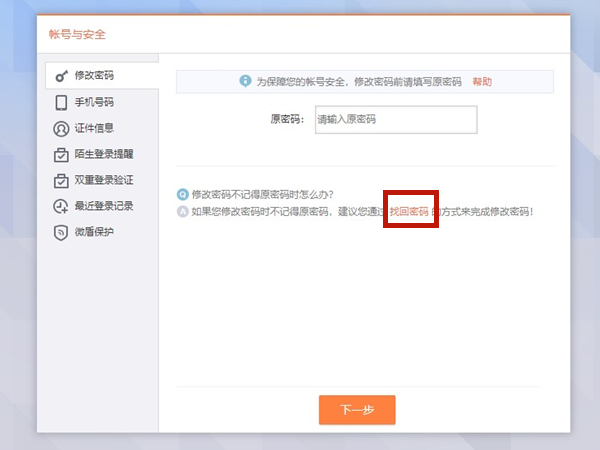Screen dimensions: 600x450
Task: Click the Q question icon
Action: [x=182, y=194]
